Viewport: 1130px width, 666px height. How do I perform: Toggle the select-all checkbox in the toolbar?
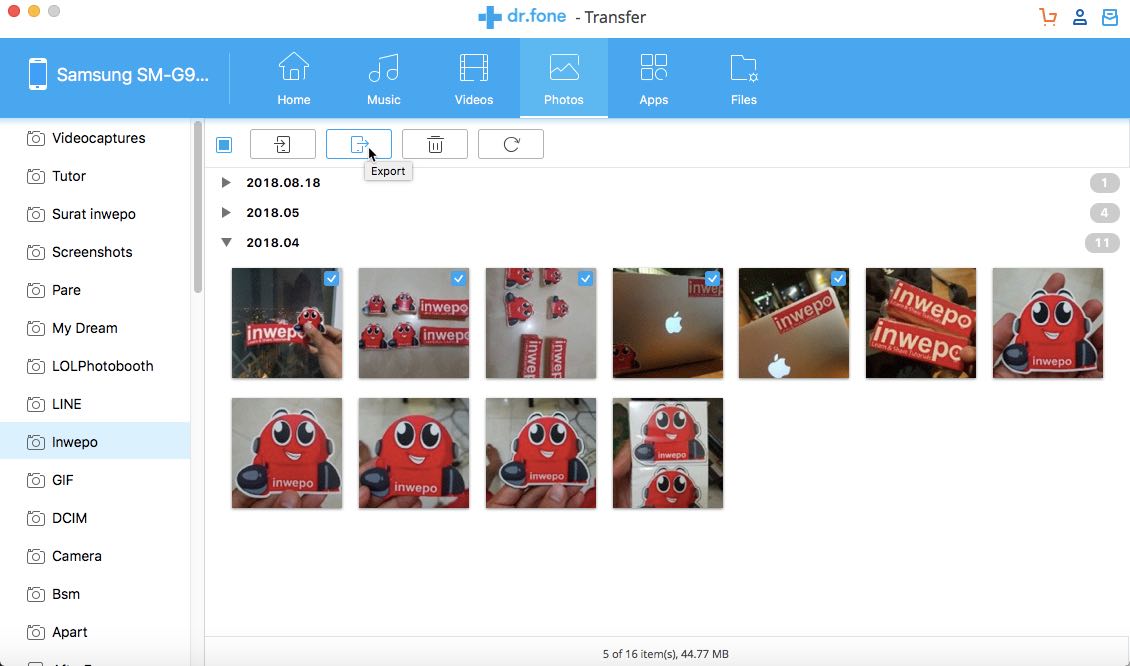tap(224, 145)
